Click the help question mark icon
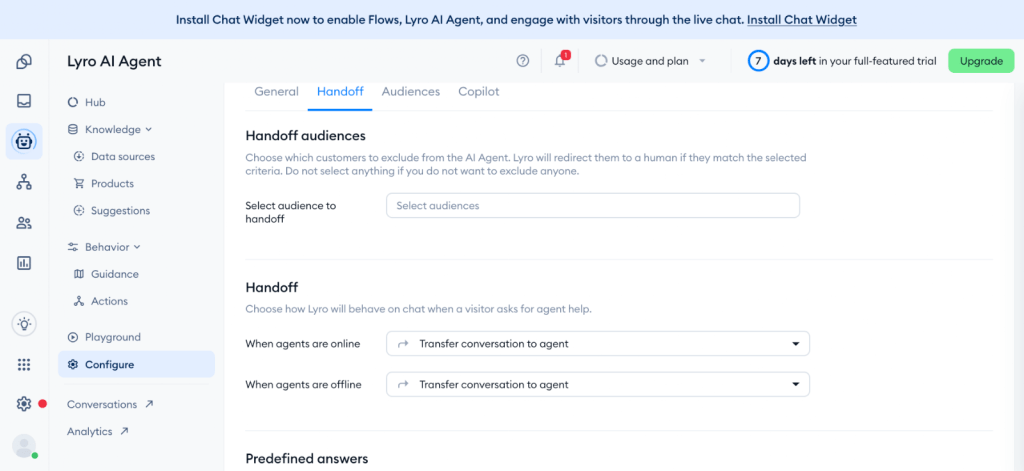 (x=523, y=61)
